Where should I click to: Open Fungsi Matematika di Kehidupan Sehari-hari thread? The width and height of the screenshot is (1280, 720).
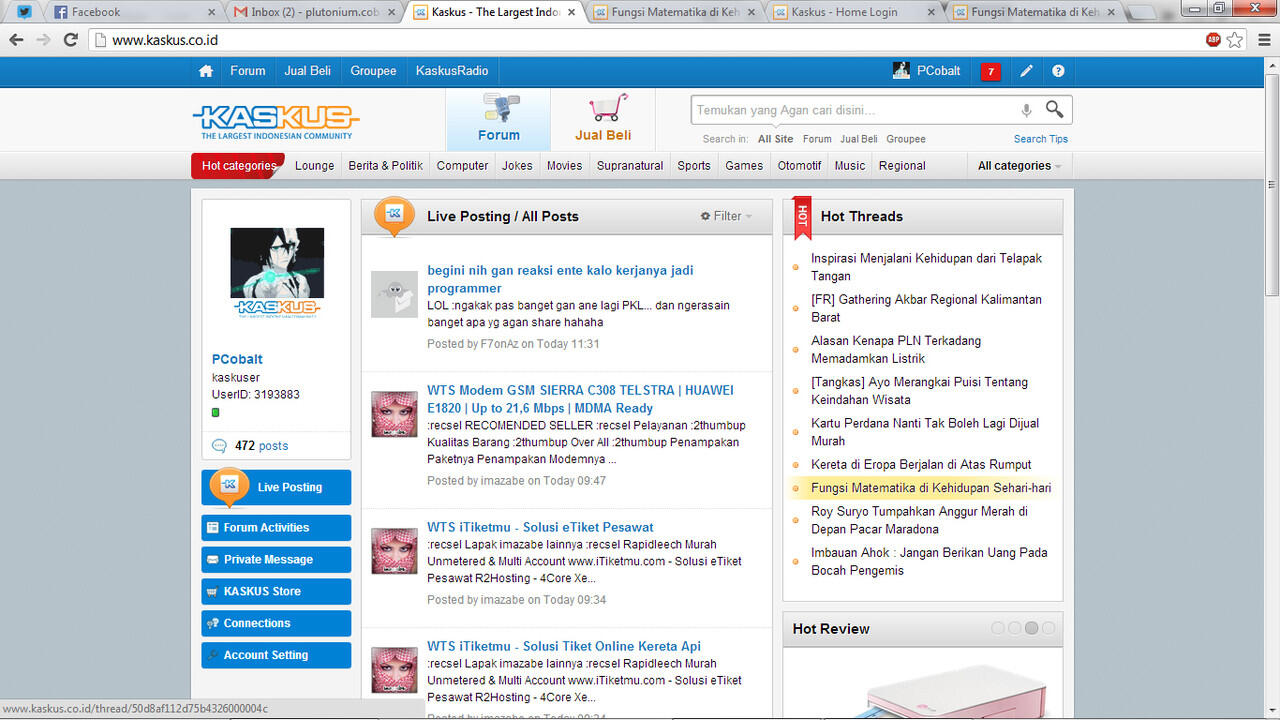931,488
